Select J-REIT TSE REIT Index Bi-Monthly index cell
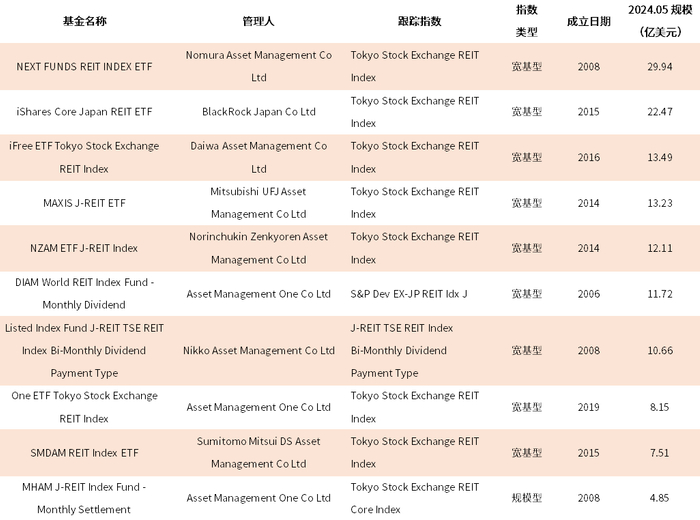Image resolution: width=700 pixels, height=520 pixels. click(x=402, y=350)
